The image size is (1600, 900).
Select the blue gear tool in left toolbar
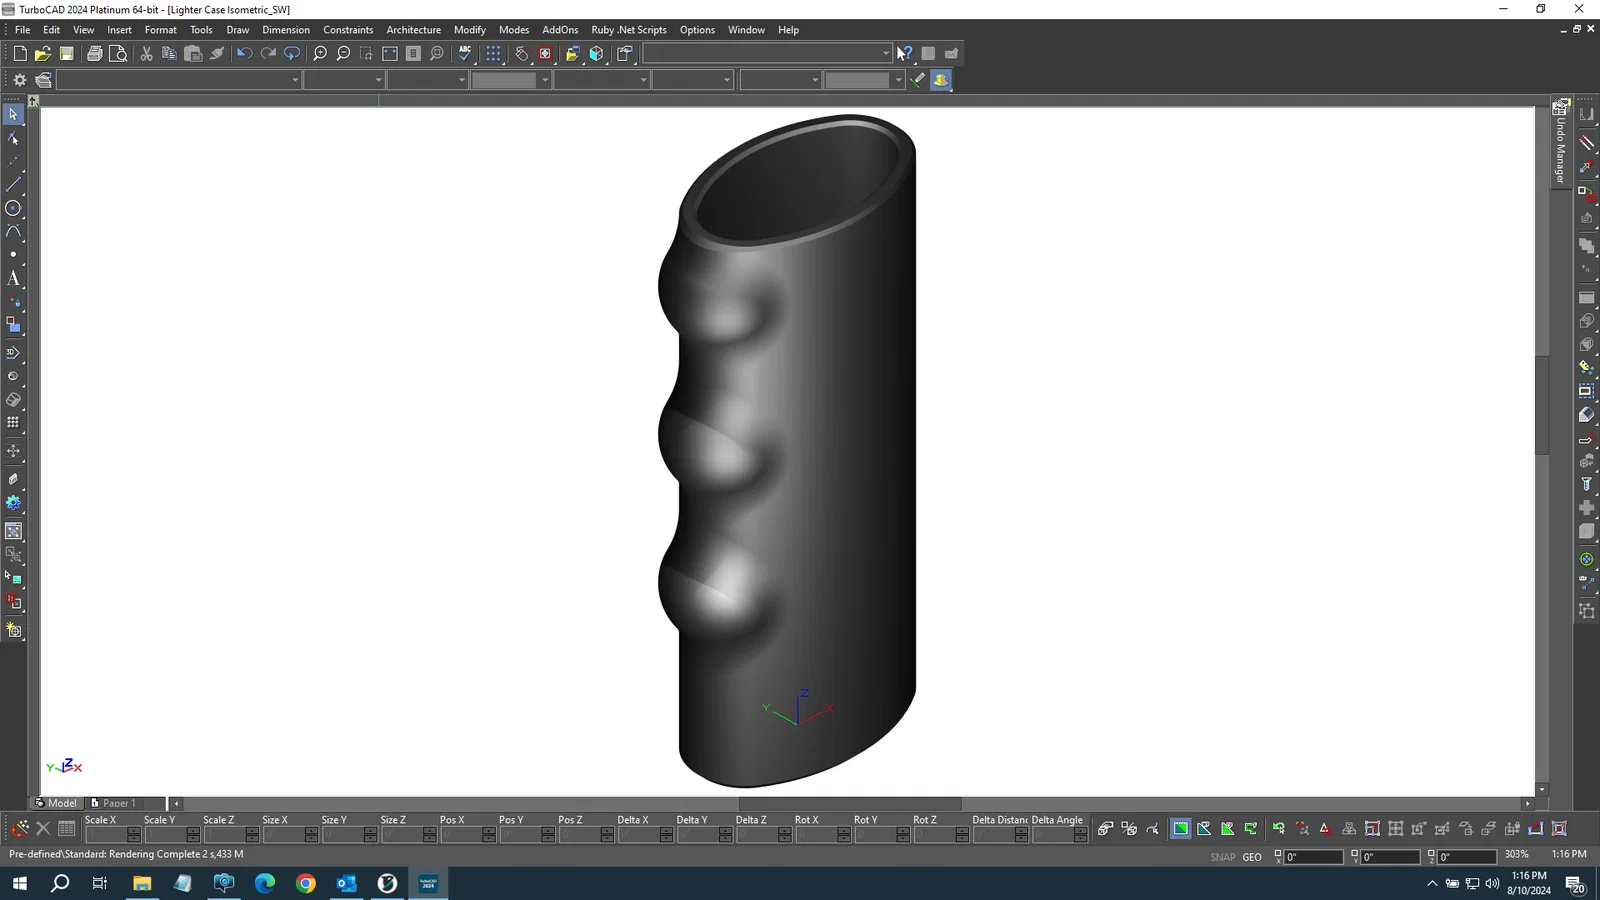click(13, 503)
